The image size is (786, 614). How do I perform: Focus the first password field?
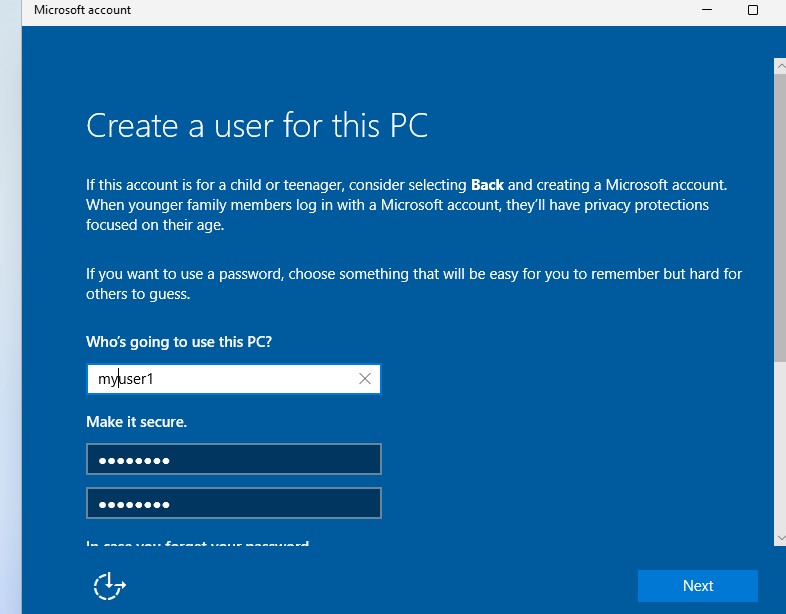click(x=234, y=460)
